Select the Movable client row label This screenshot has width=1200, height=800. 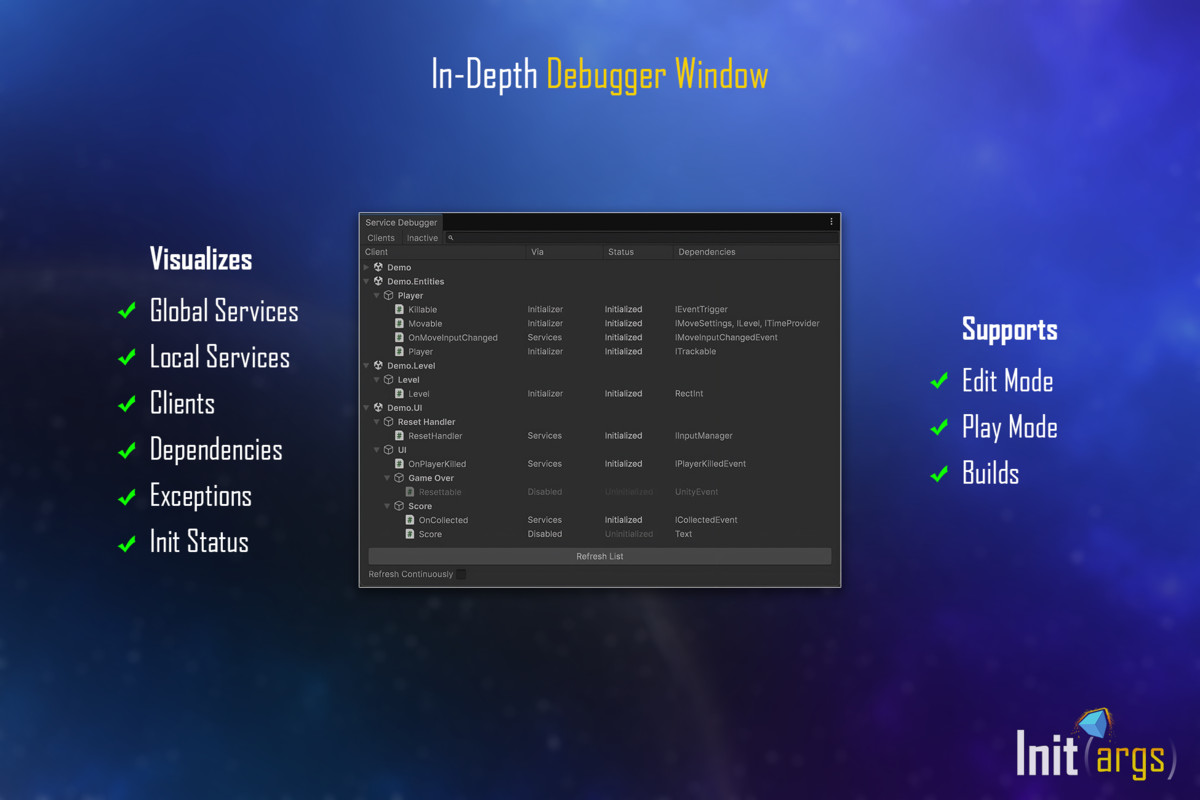[424, 323]
